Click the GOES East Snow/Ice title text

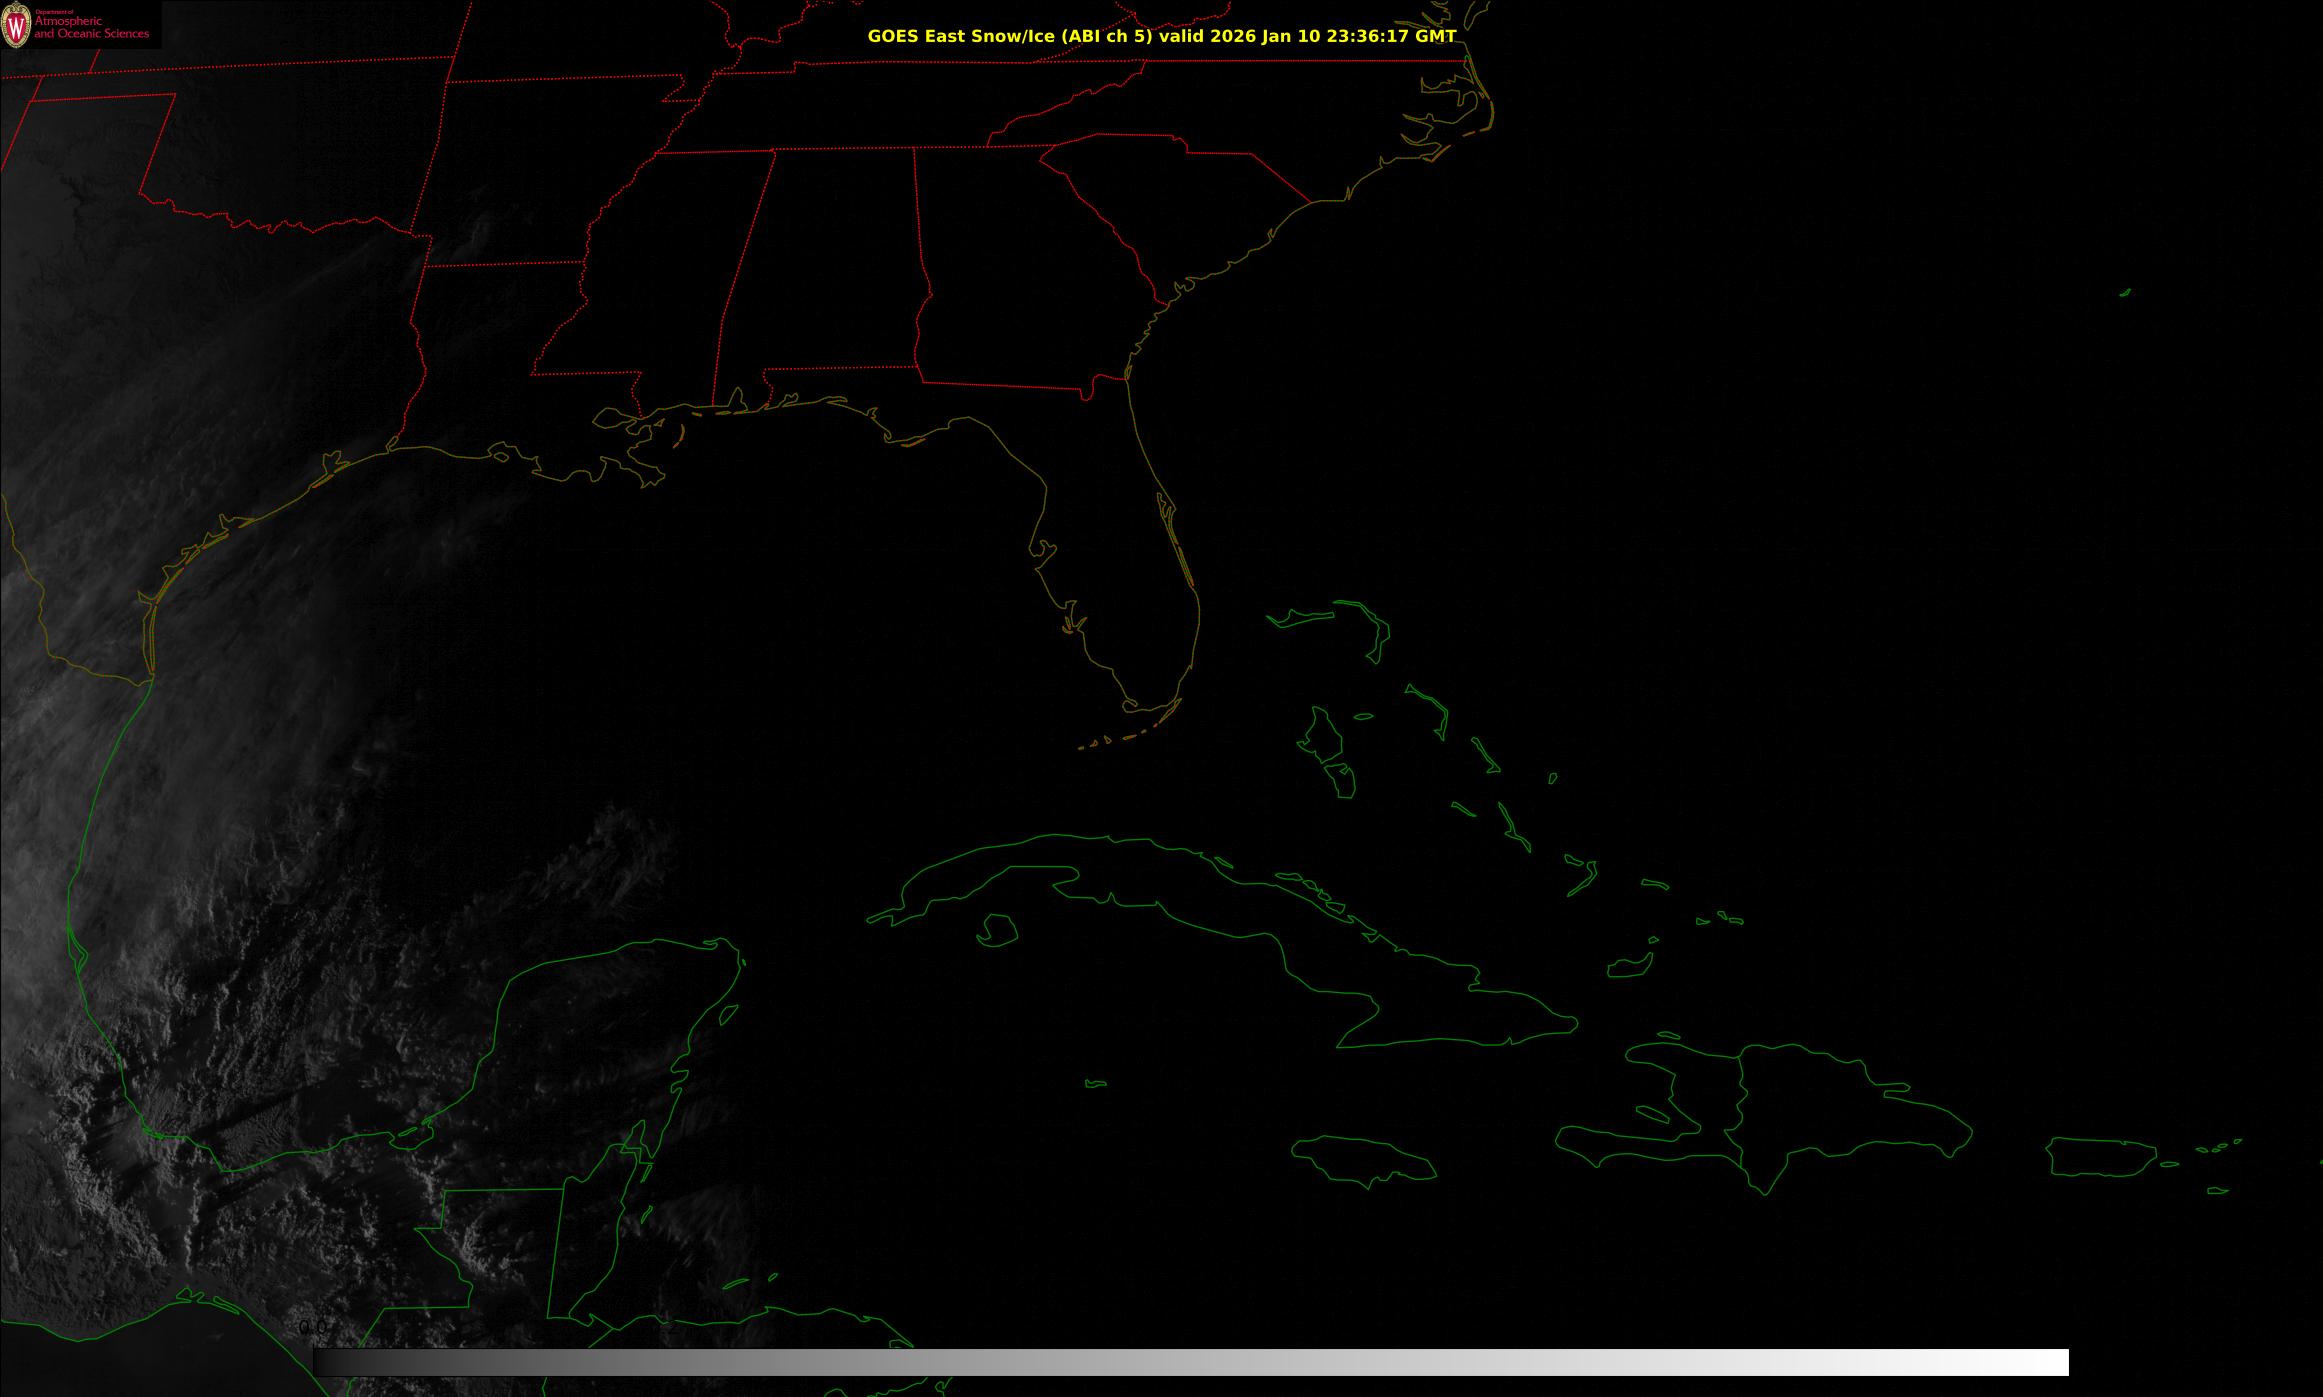pos(1160,36)
